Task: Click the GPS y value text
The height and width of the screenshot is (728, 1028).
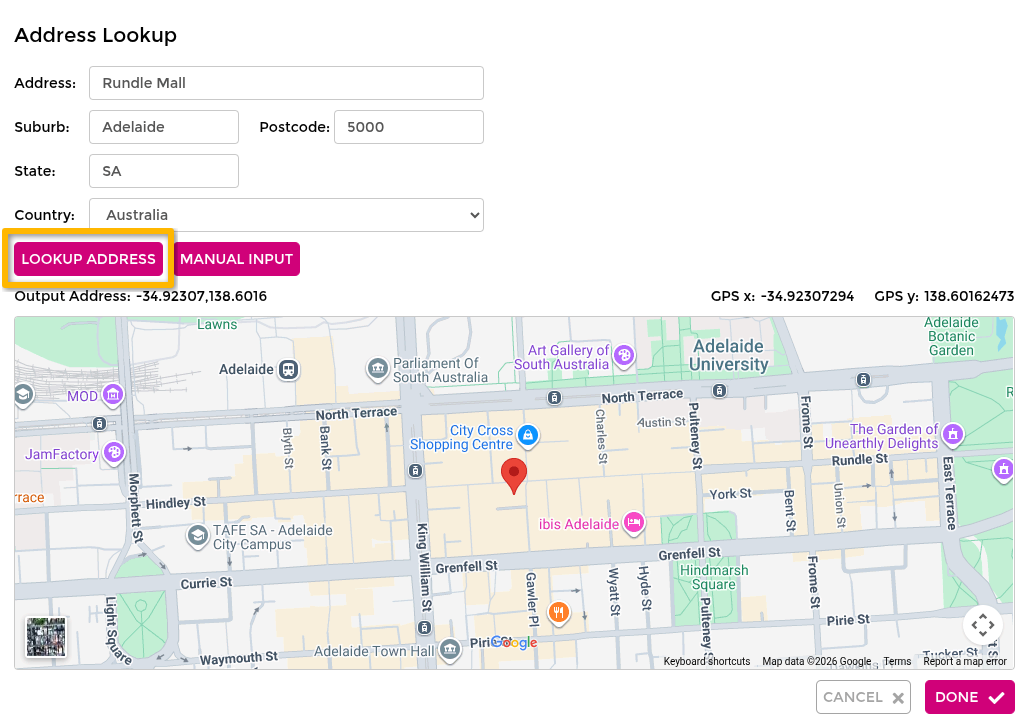Action: 969,296
